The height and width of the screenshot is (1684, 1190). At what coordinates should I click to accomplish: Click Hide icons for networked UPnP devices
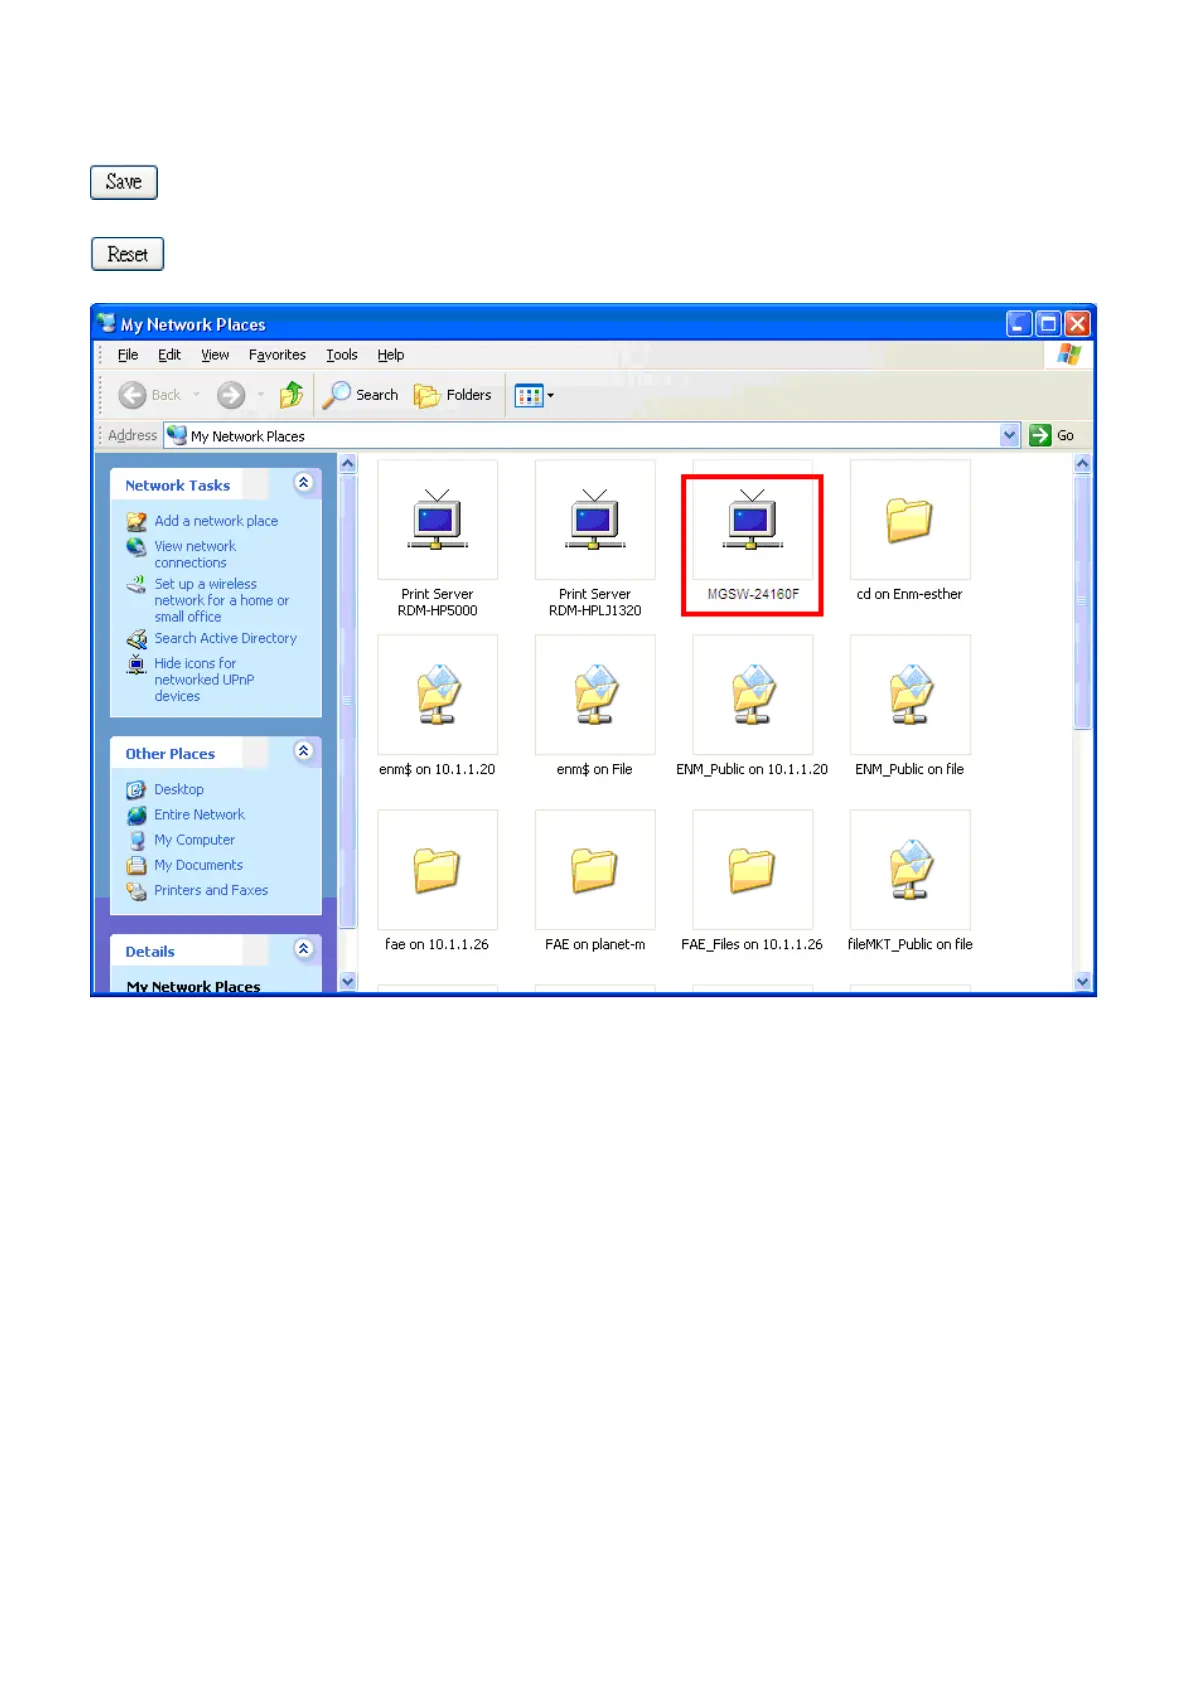[204, 679]
